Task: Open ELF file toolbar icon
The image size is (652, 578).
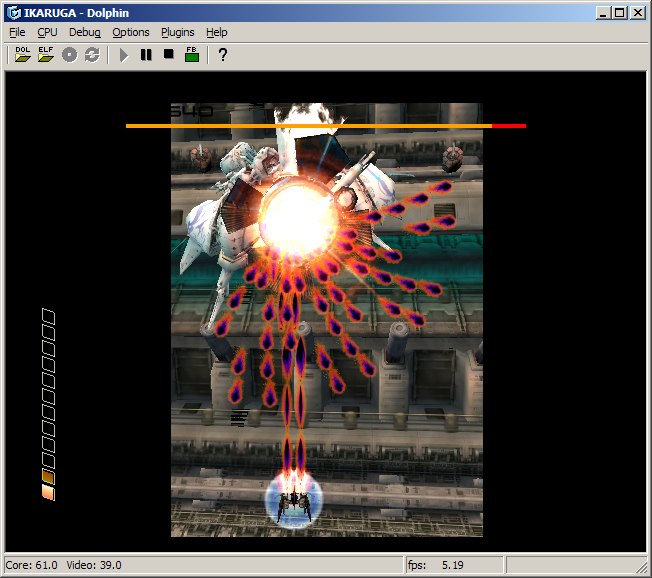Action: (46, 54)
